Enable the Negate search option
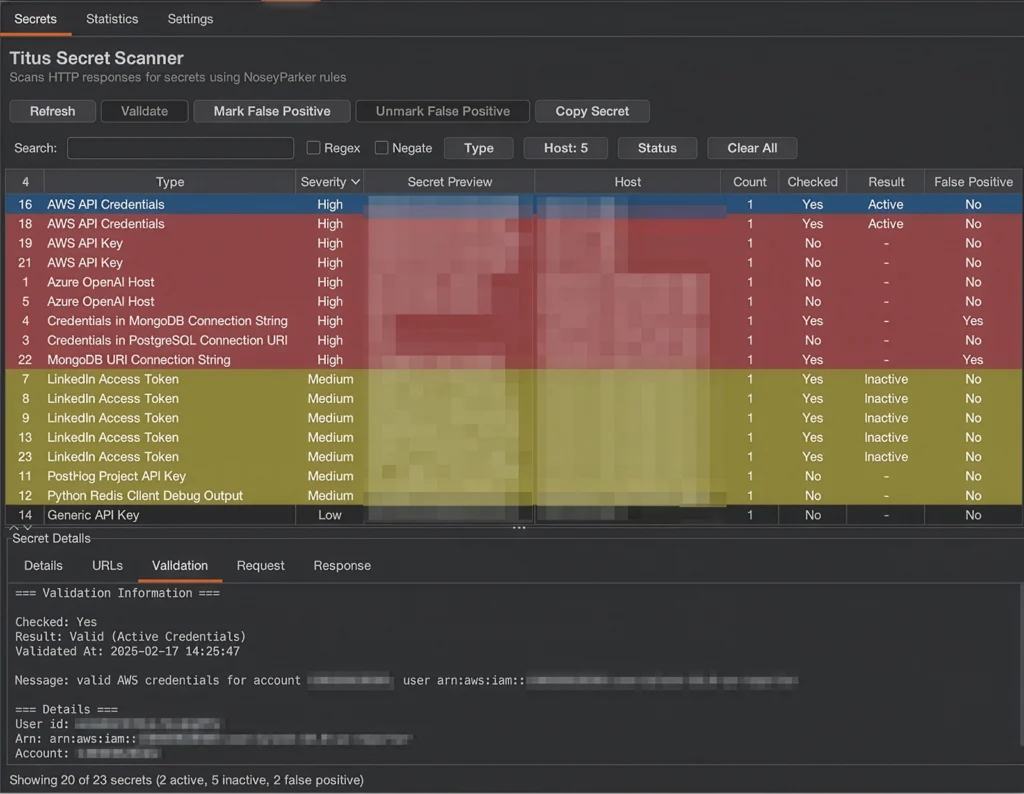Viewport: 1024px width, 794px height. (381, 147)
